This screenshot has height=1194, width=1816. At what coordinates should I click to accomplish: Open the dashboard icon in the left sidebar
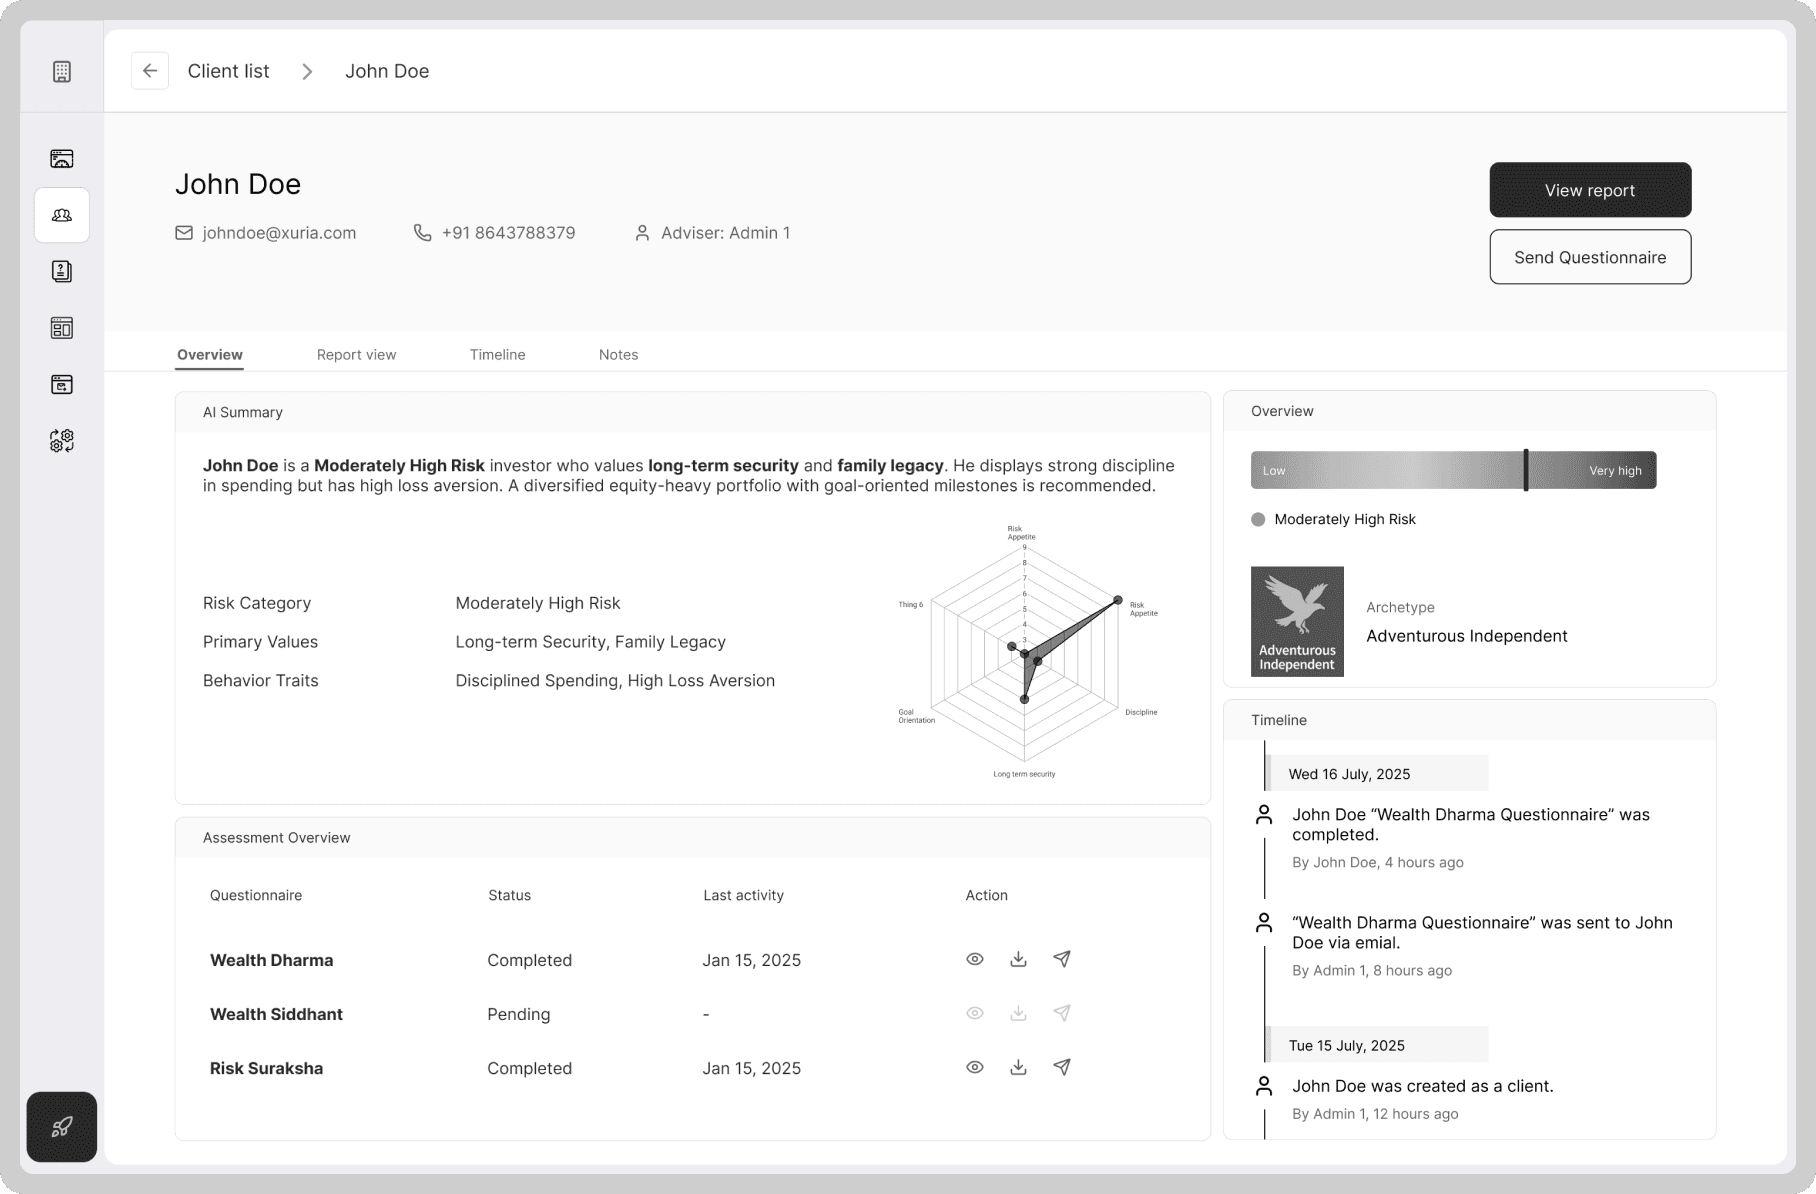pos(61,158)
